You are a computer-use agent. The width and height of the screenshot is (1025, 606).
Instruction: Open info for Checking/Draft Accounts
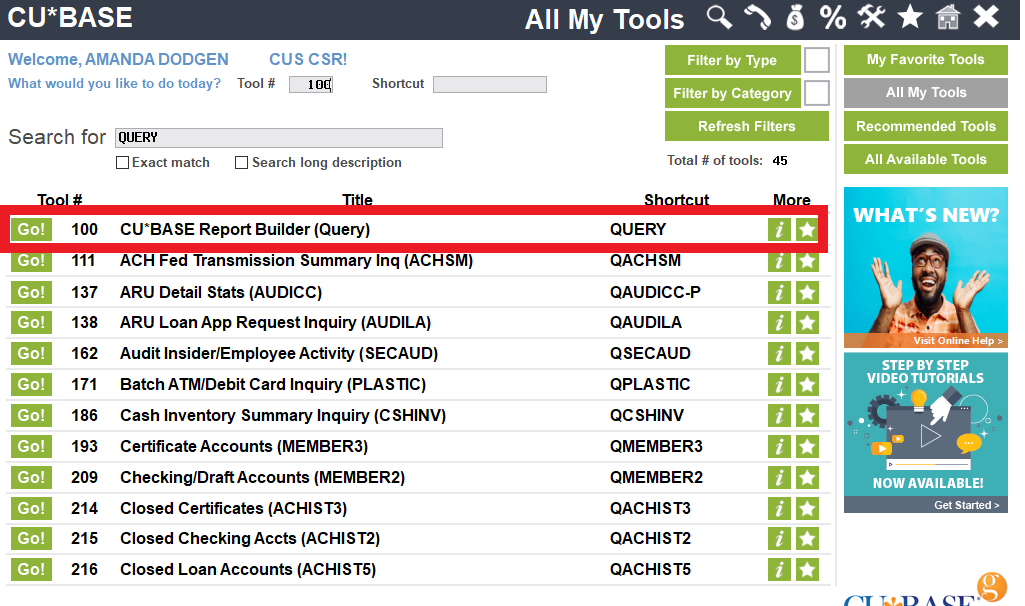pyautogui.click(x=779, y=478)
